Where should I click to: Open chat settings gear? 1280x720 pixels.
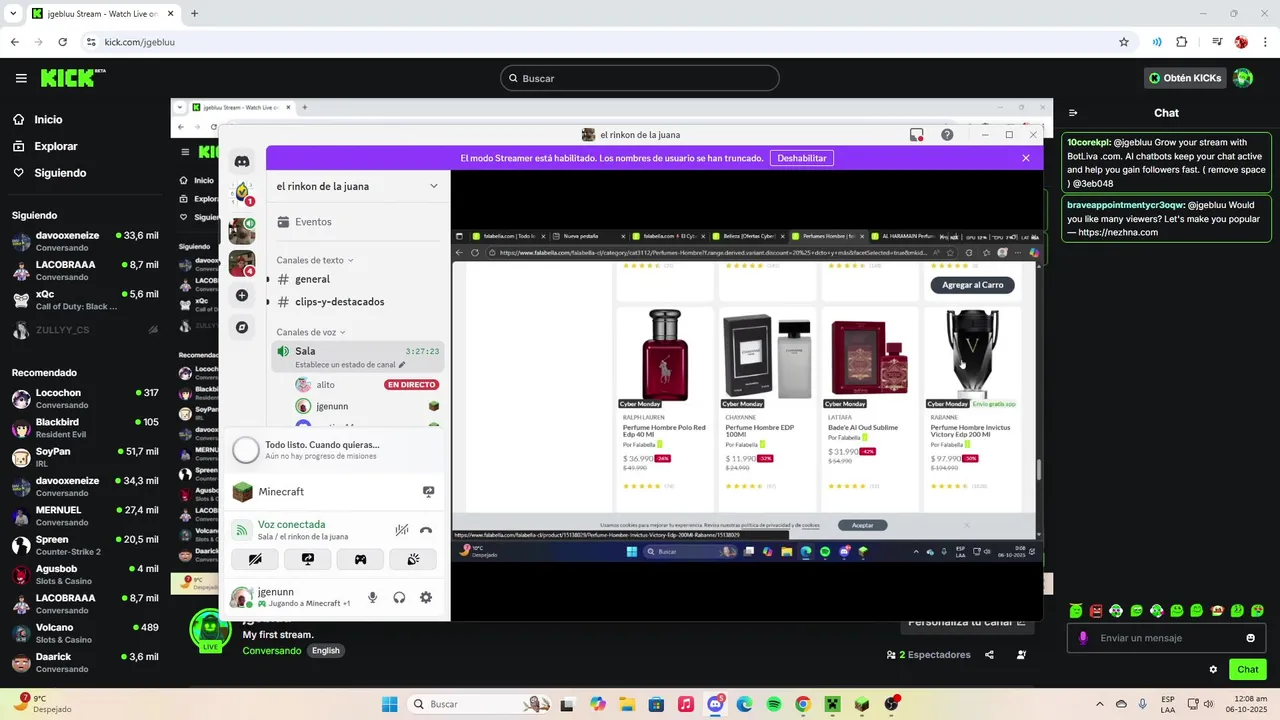(x=1213, y=669)
